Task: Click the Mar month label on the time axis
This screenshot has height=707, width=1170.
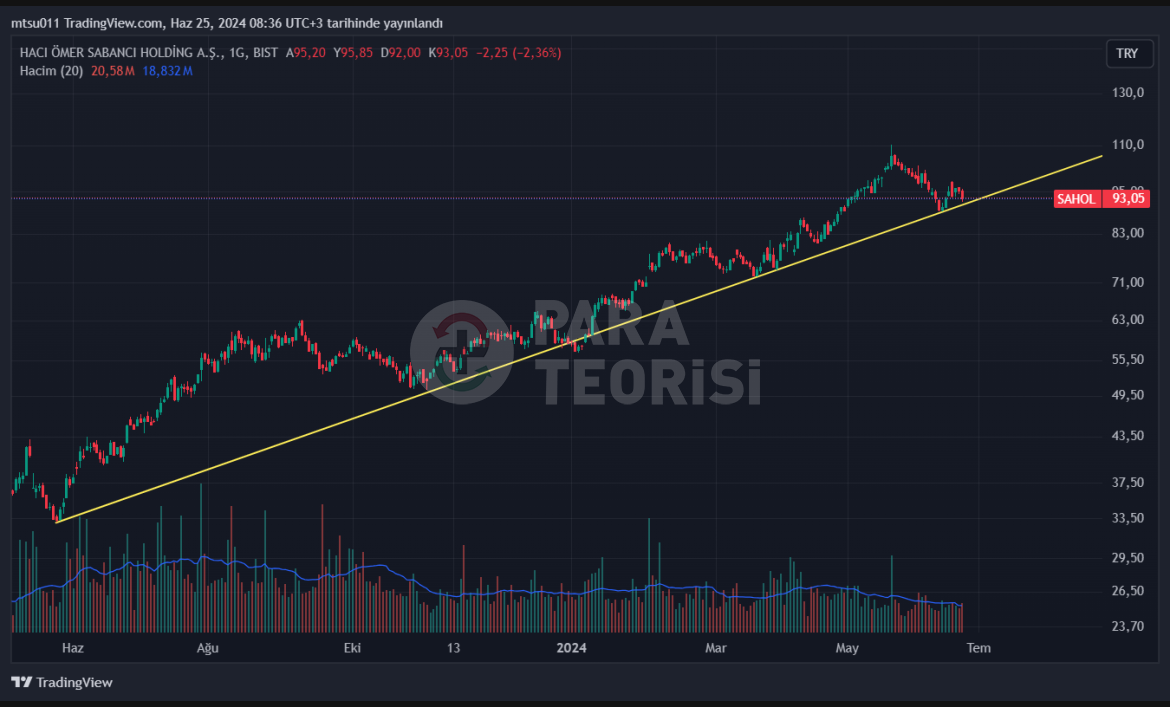Action: pyautogui.click(x=716, y=648)
